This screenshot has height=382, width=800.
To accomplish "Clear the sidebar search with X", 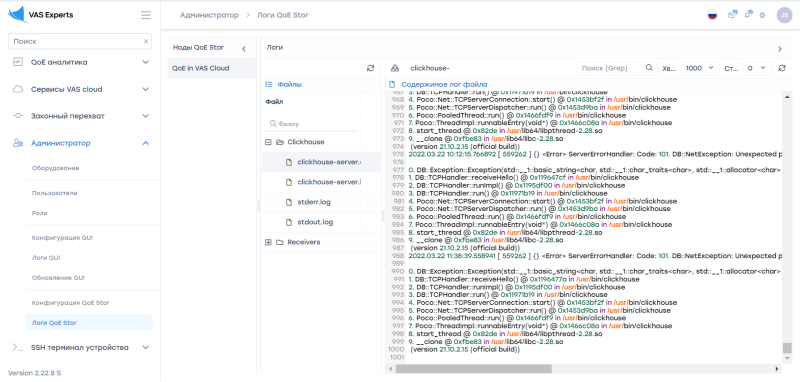I will pos(146,41).
